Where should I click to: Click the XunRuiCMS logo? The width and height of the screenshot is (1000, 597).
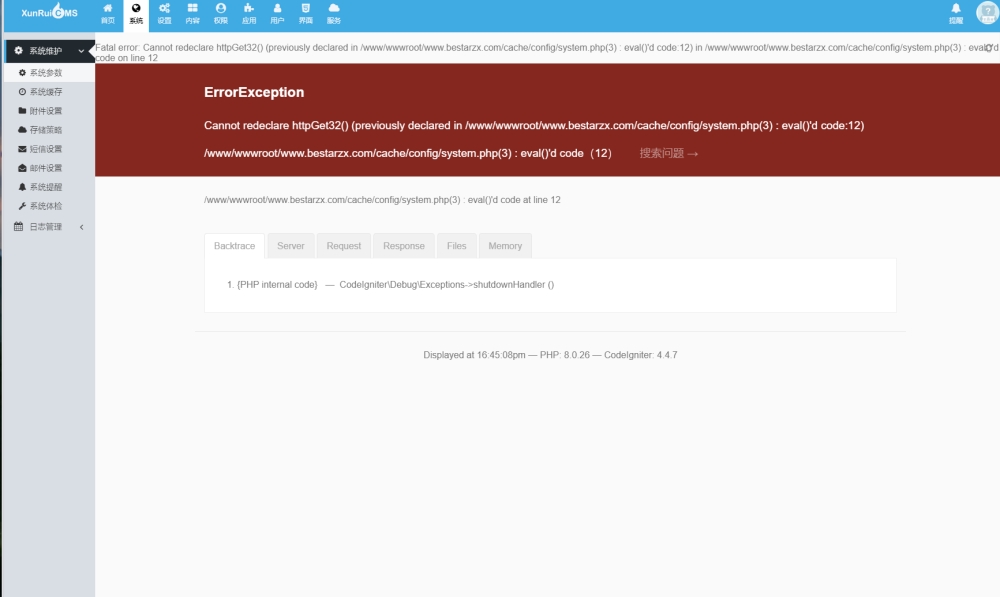point(48,13)
